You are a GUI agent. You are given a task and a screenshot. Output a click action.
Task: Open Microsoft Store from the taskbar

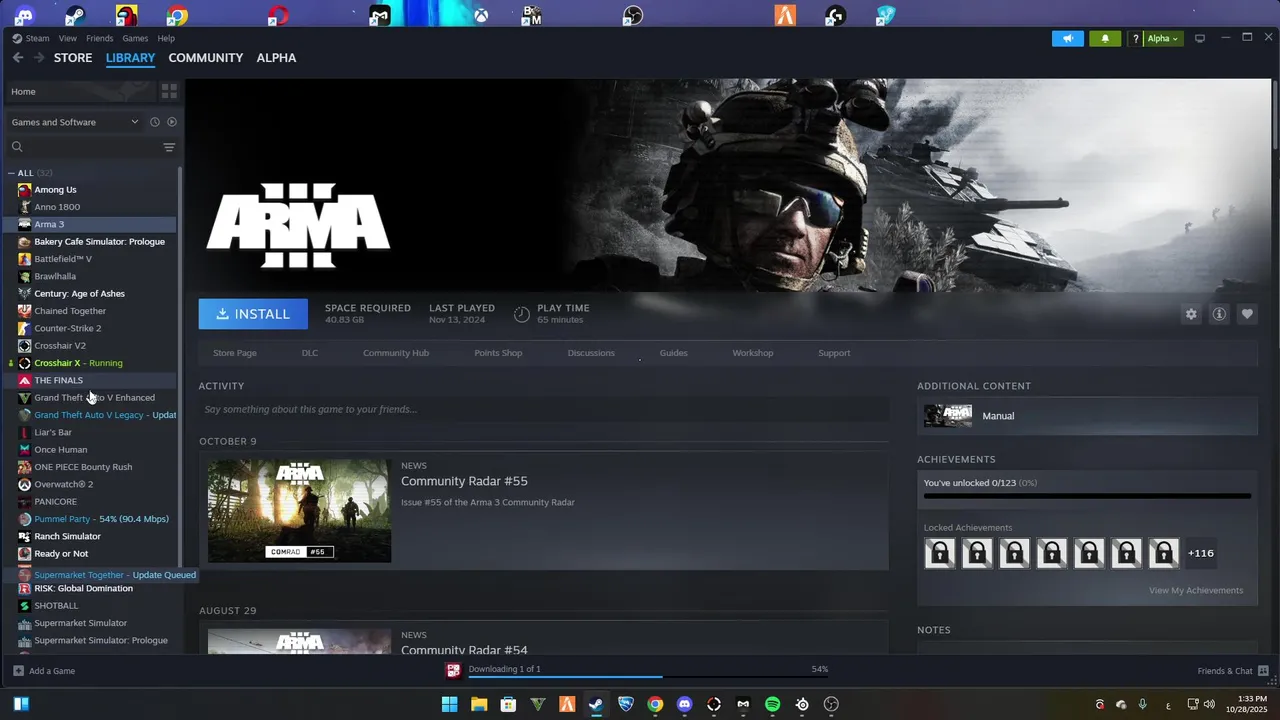pyautogui.click(x=508, y=704)
